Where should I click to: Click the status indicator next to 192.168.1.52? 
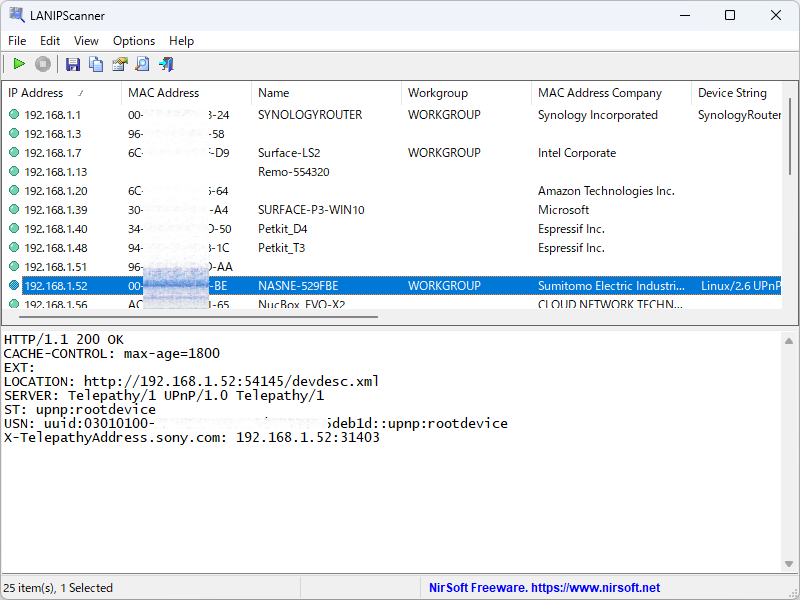[x=12, y=285]
